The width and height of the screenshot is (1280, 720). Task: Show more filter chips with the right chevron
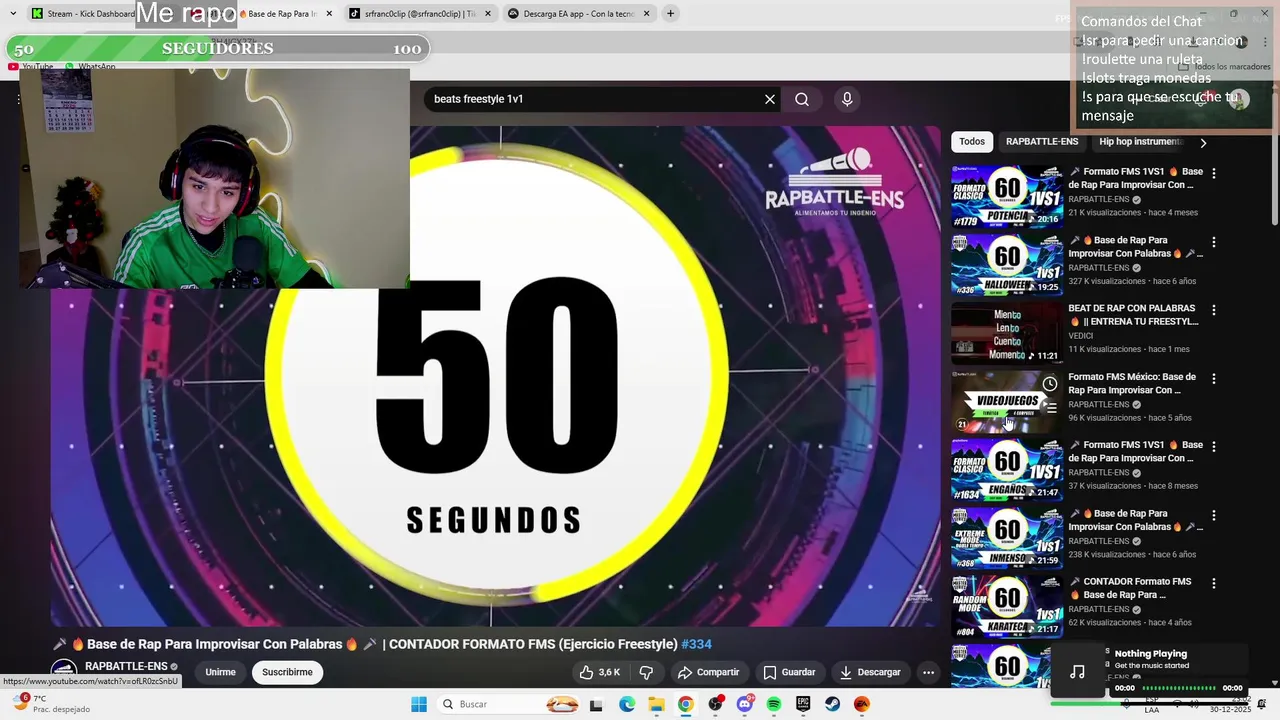tap(1203, 143)
